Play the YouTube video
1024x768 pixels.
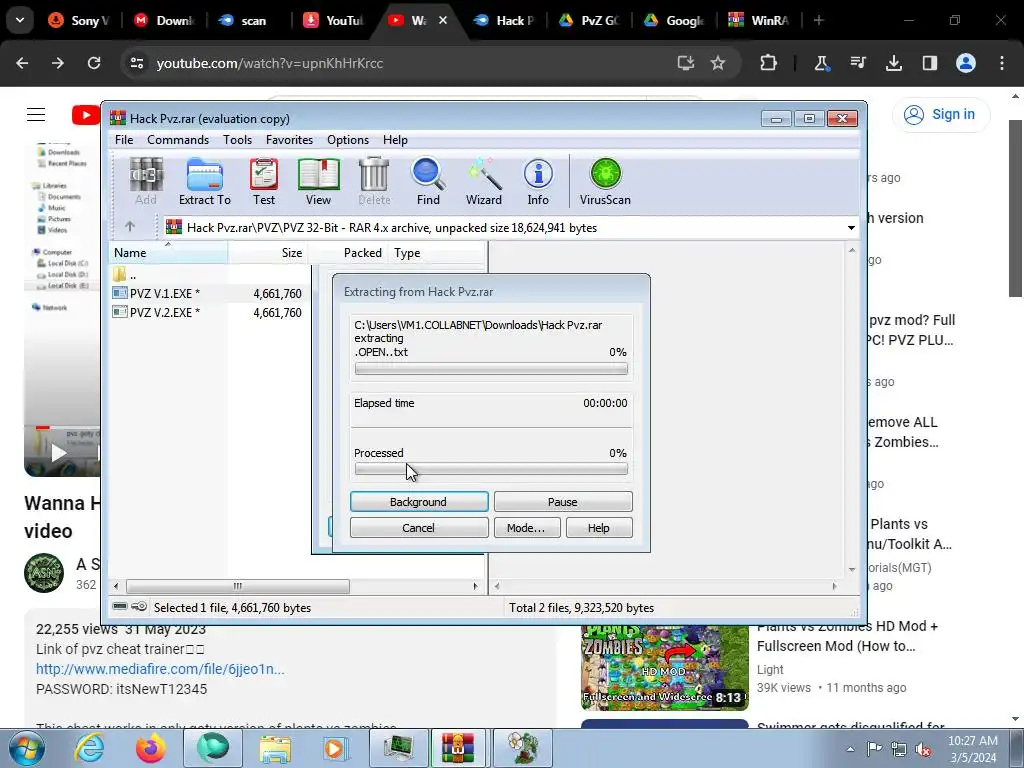(x=59, y=453)
